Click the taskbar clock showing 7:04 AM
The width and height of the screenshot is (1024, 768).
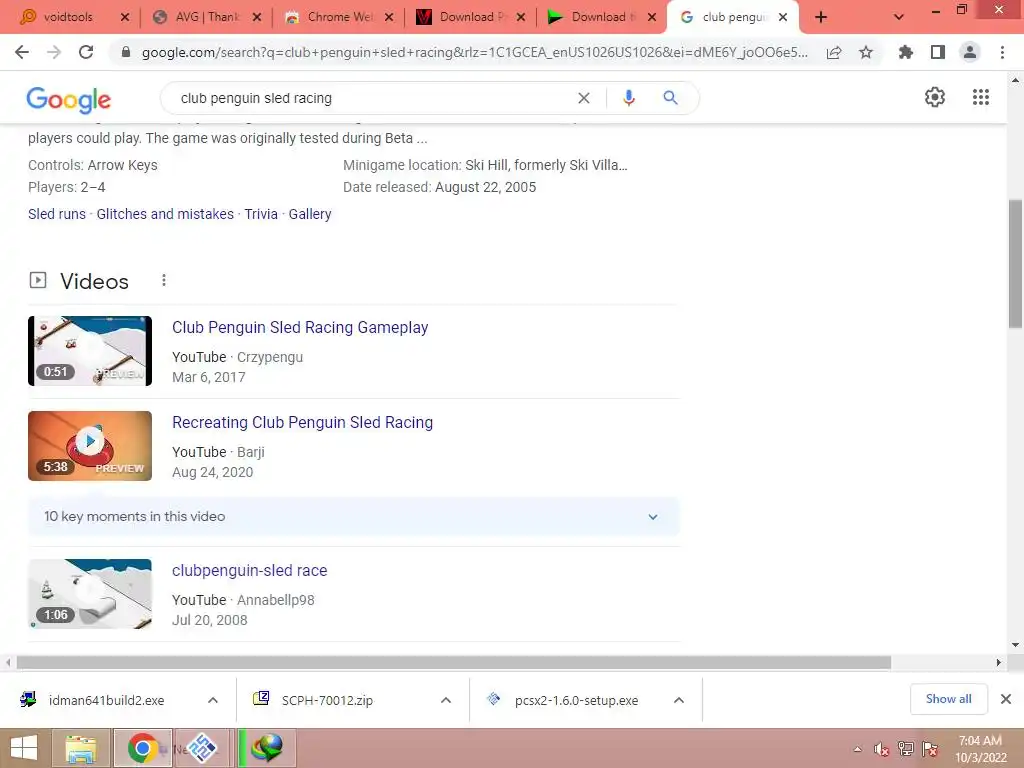point(980,749)
